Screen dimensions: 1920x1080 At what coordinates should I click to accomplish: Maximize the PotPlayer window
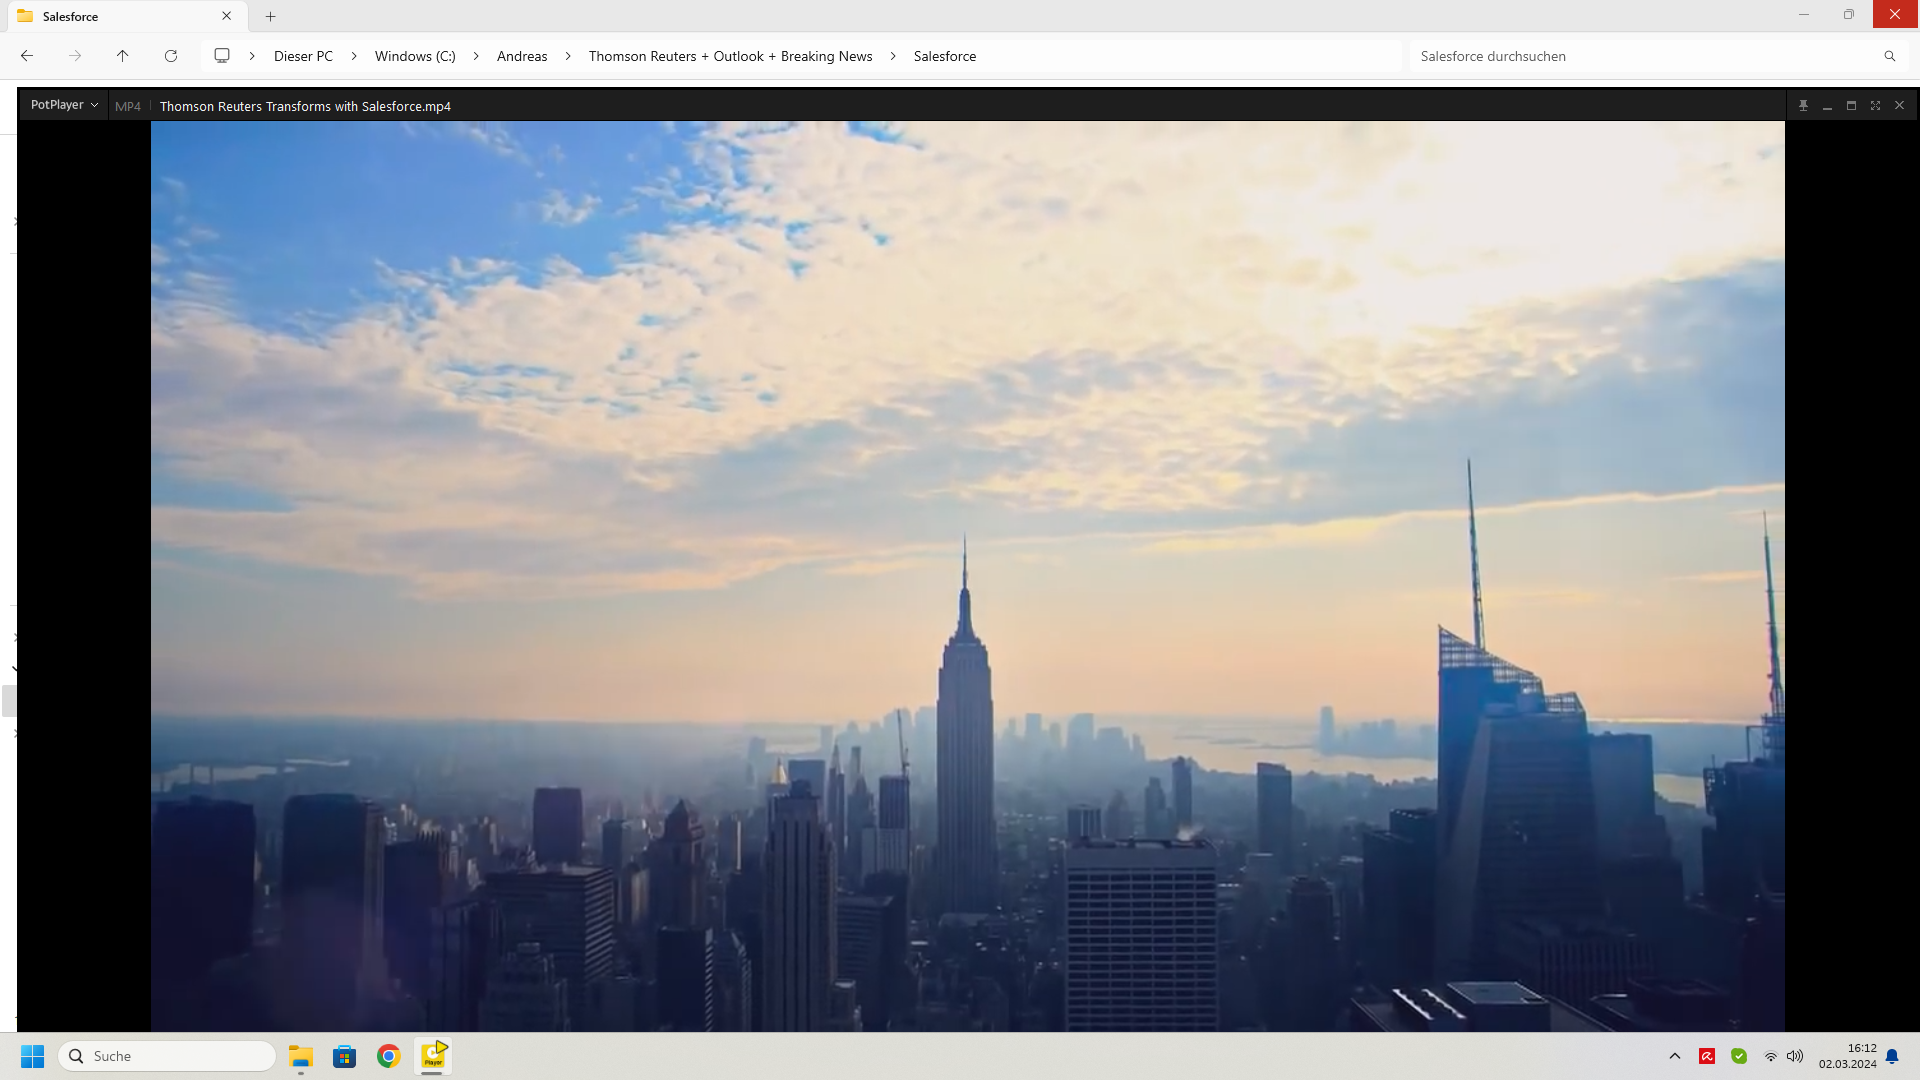(1851, 106)
